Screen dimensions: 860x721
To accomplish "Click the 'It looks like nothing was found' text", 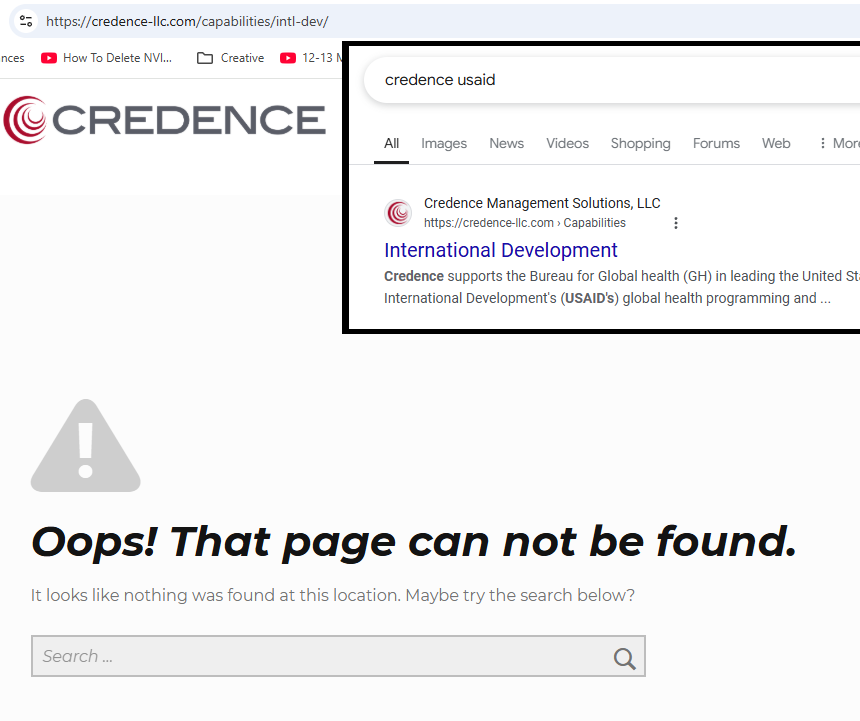I will pyautogui.click(x=332, y=595).
